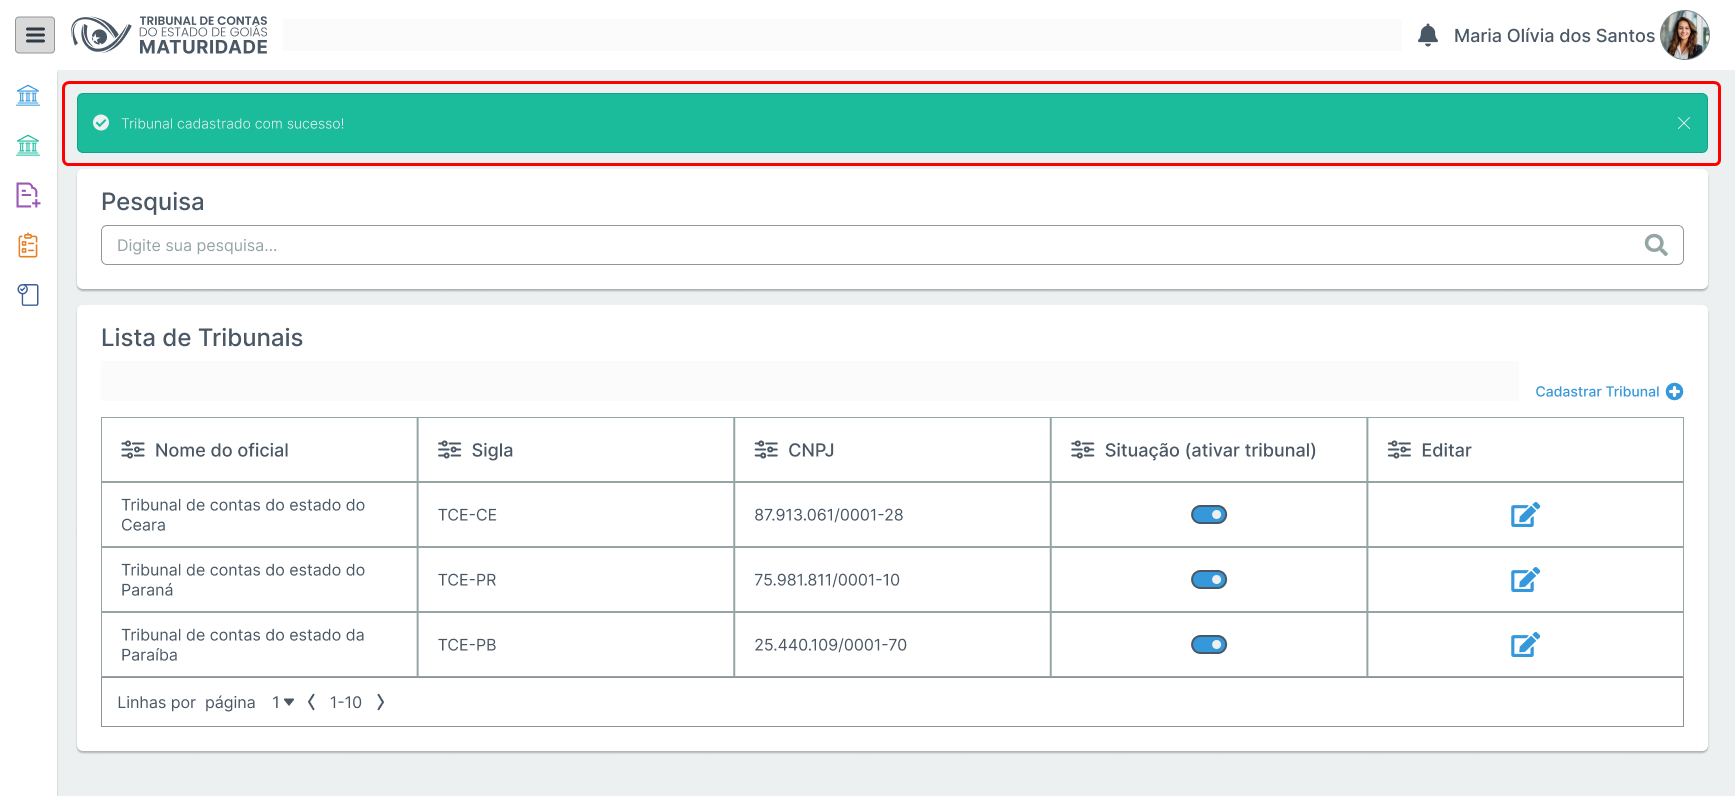The height and width of the screenshot is (796, 1735).
Task: Disable the TCE-PR tribunal switch
Action: (x=1208, y=580)
